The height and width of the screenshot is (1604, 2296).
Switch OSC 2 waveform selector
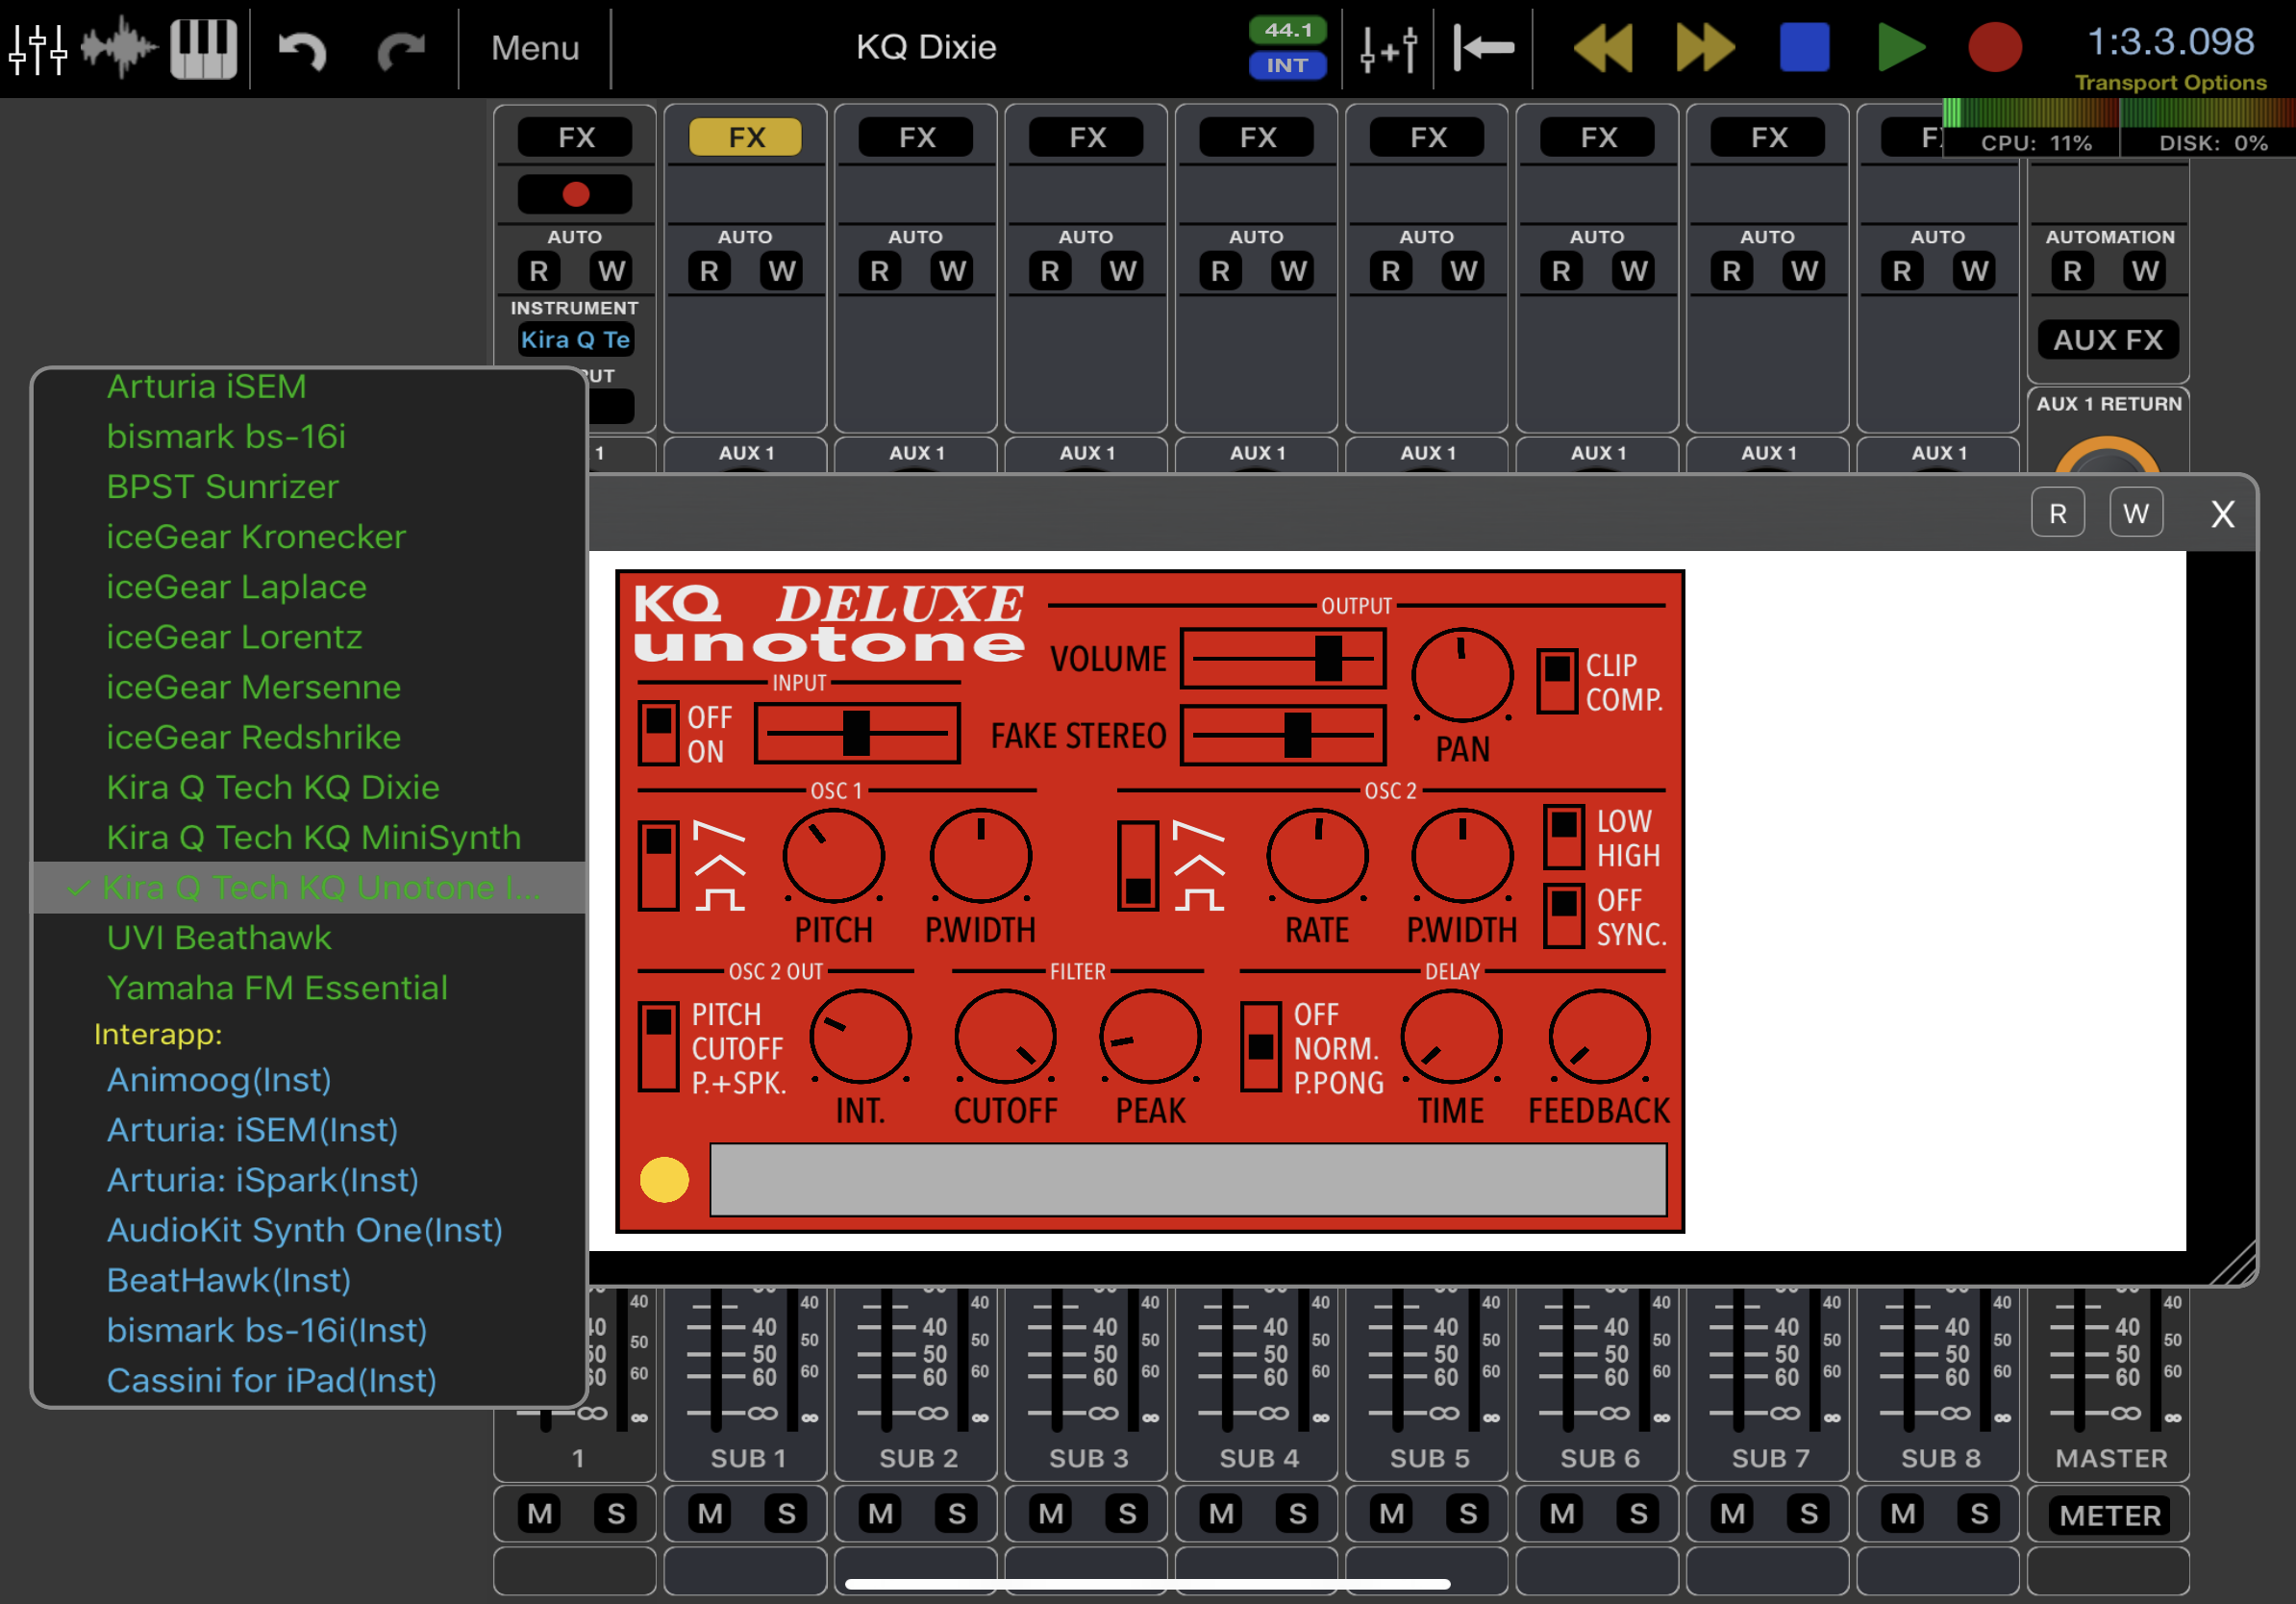coord(1138,865)
